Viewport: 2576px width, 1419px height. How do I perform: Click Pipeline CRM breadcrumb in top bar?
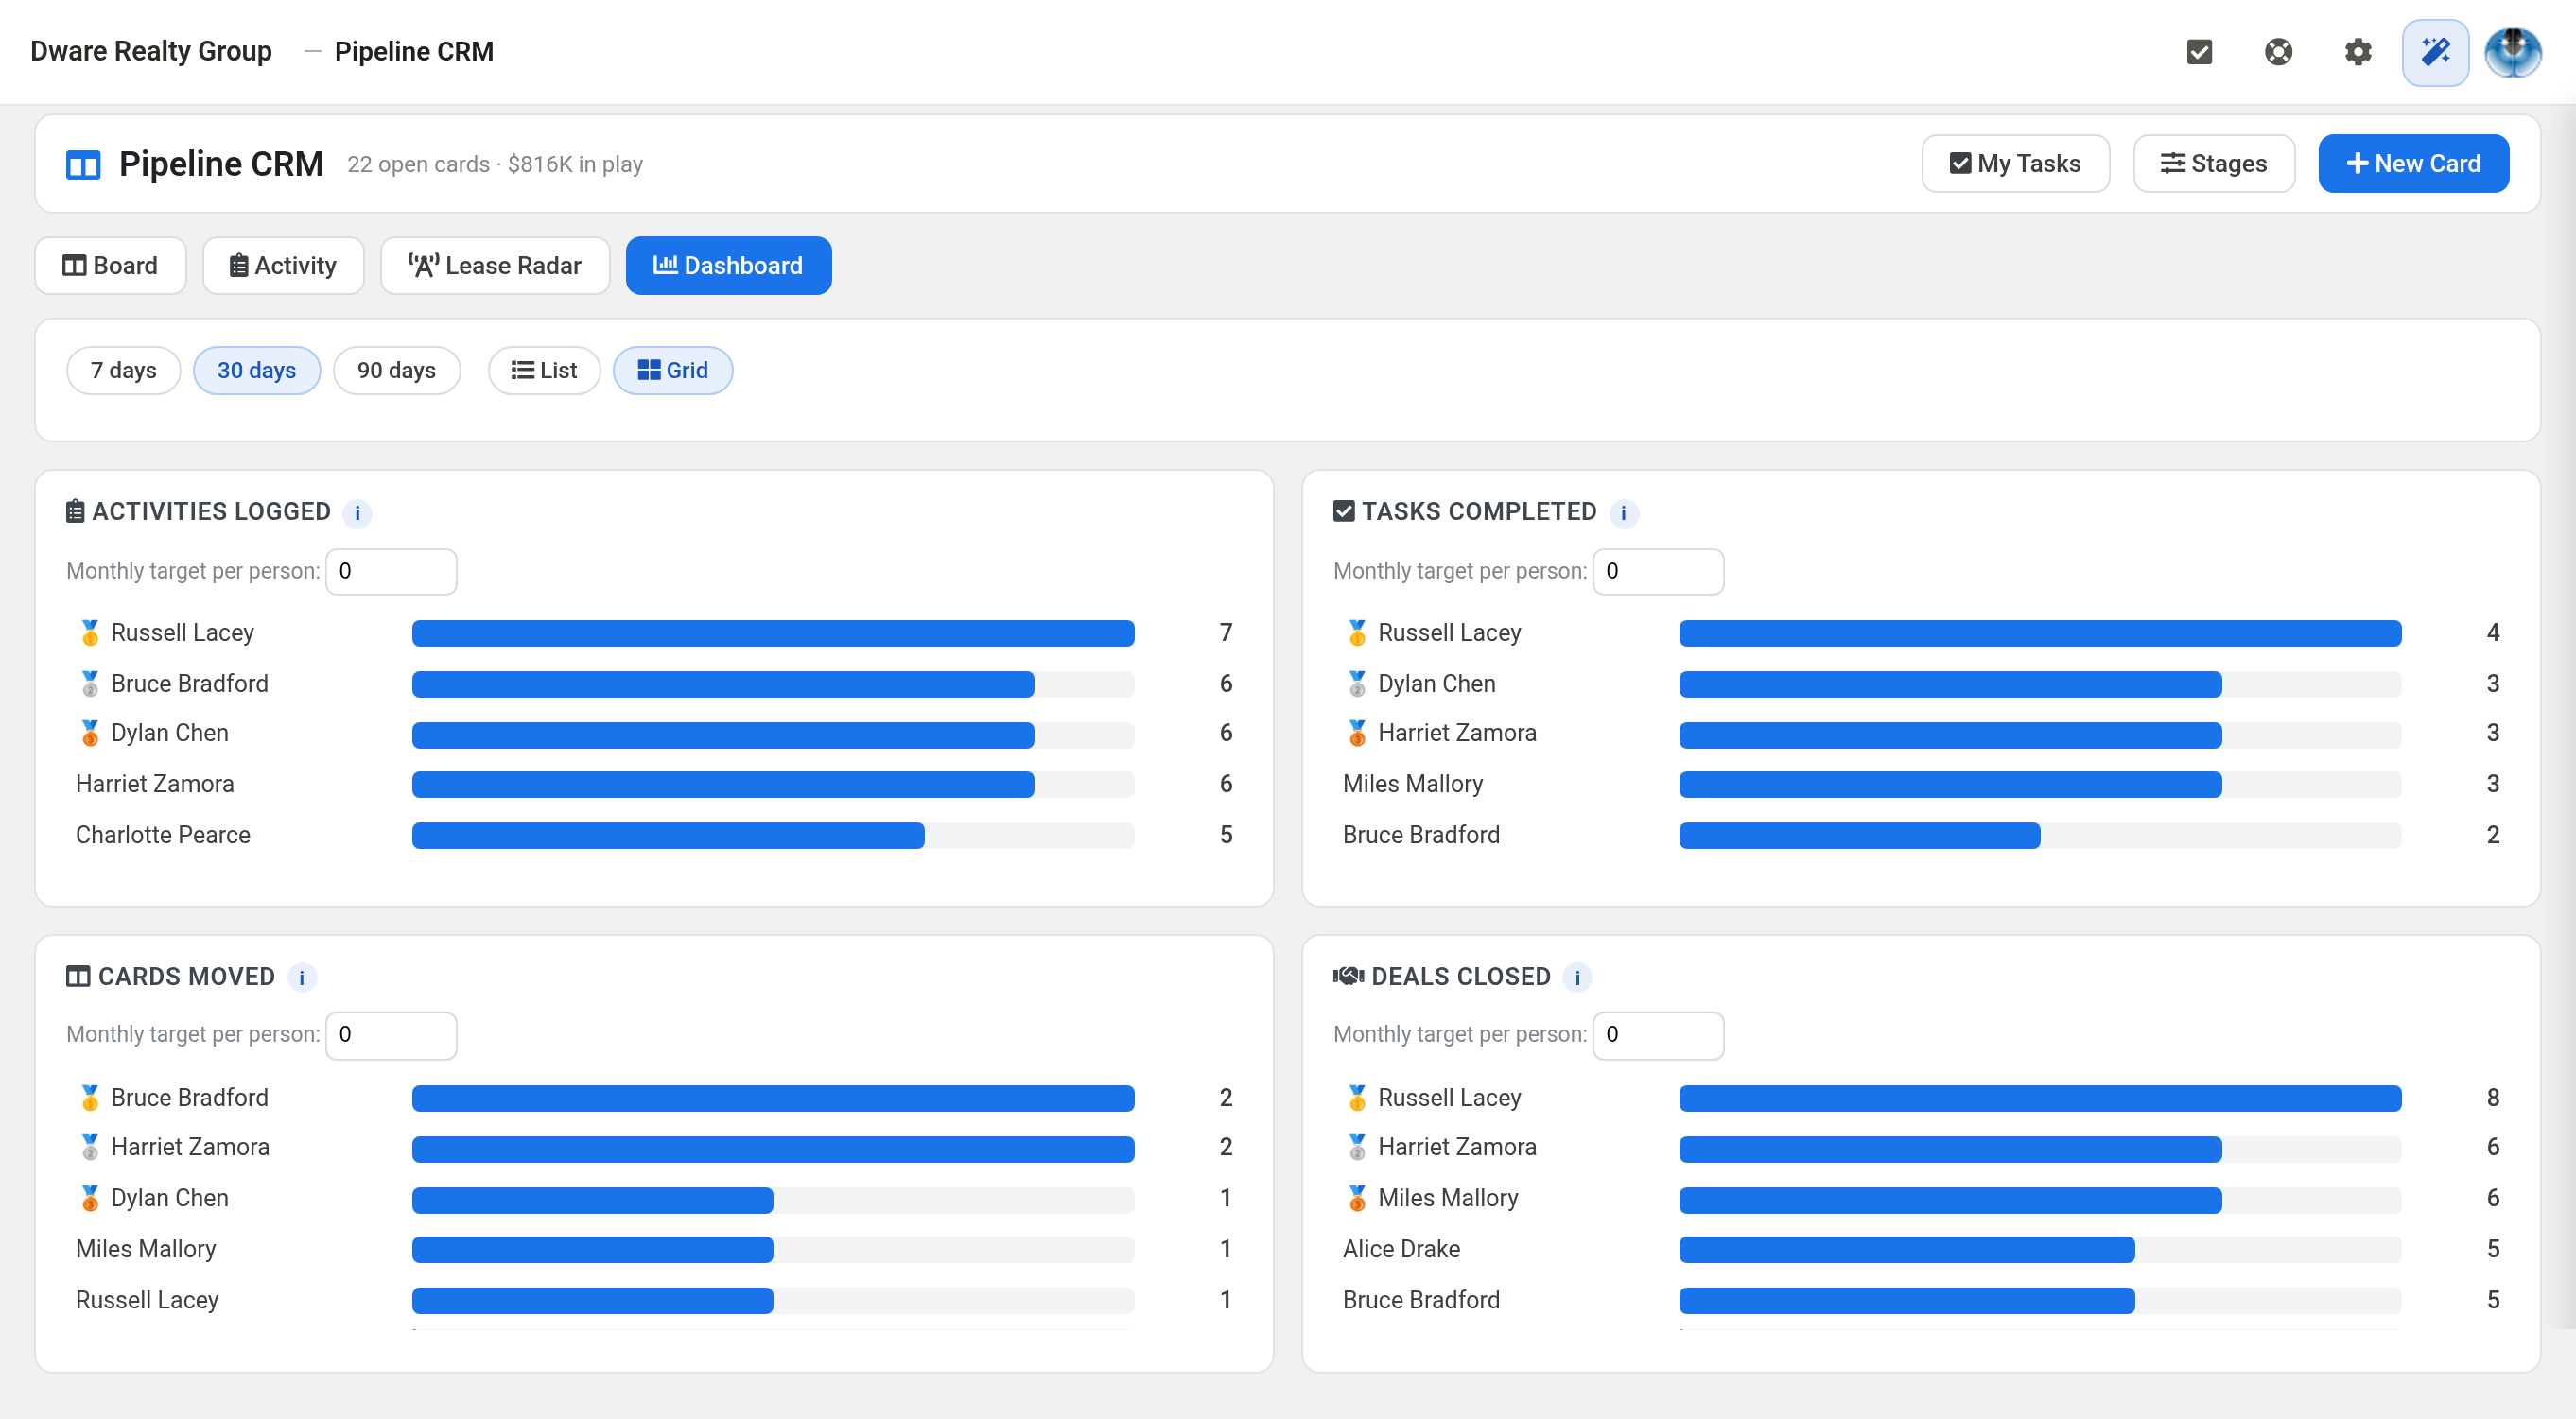pos(414,51)
